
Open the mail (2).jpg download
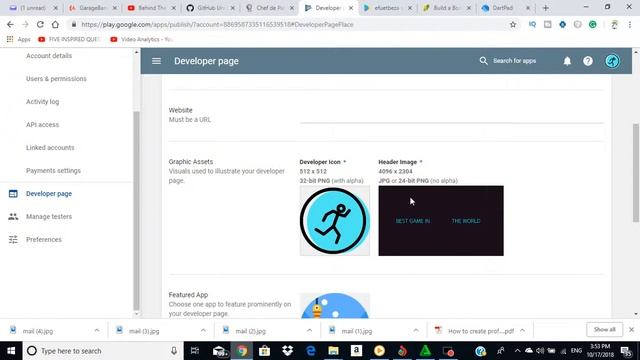tap(250, 331)
